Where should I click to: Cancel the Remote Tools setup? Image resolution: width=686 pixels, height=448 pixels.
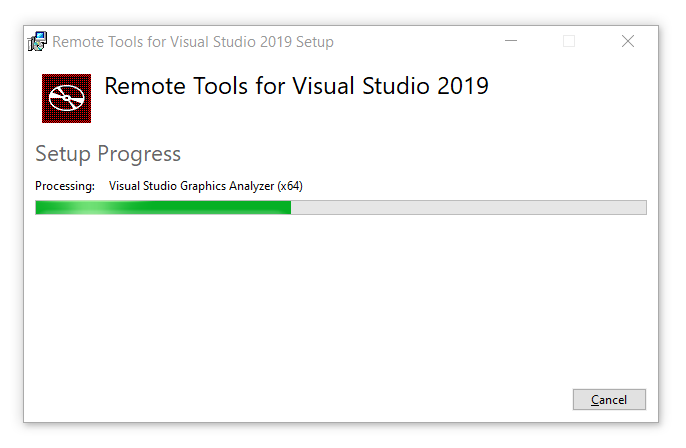click(609, 399)
